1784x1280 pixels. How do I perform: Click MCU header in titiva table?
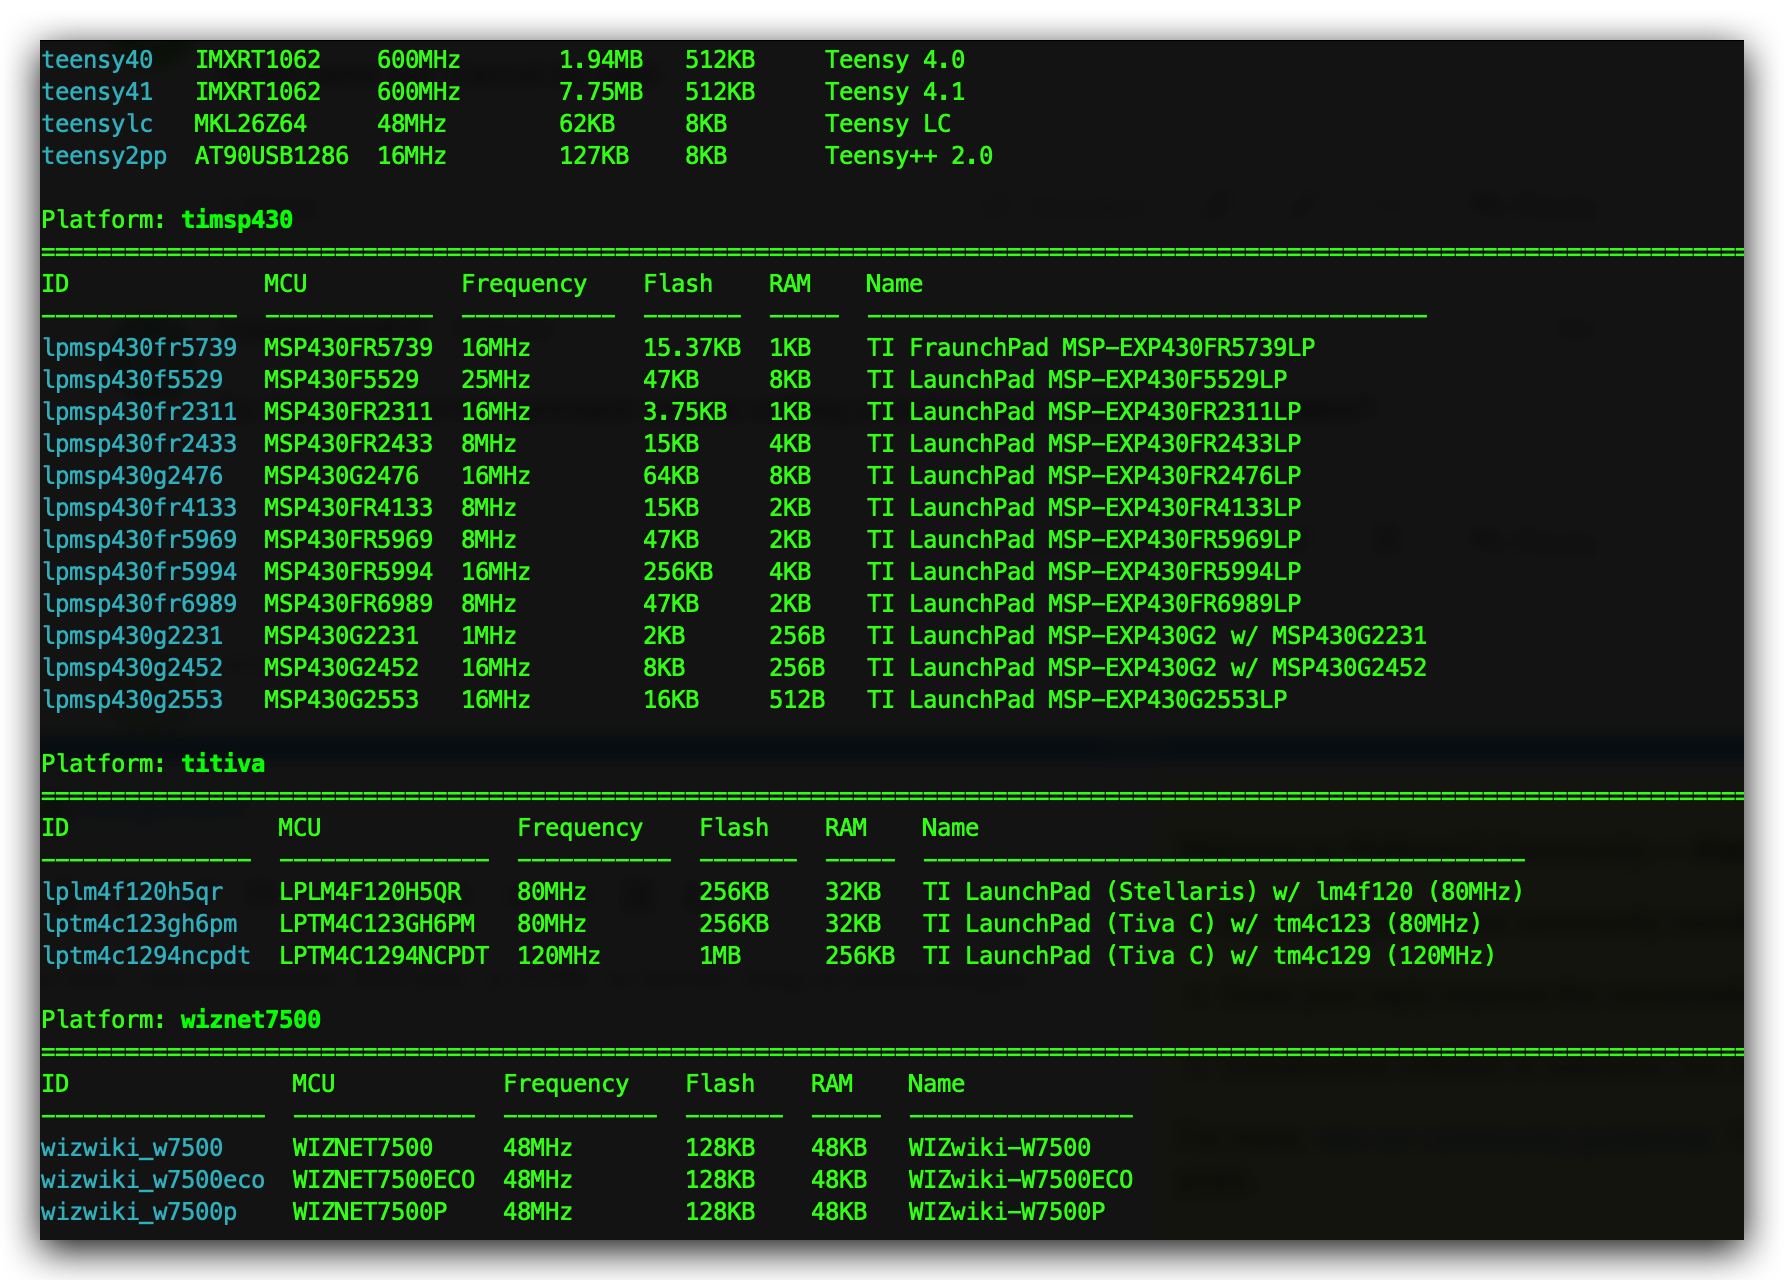[x=300, y=828]
